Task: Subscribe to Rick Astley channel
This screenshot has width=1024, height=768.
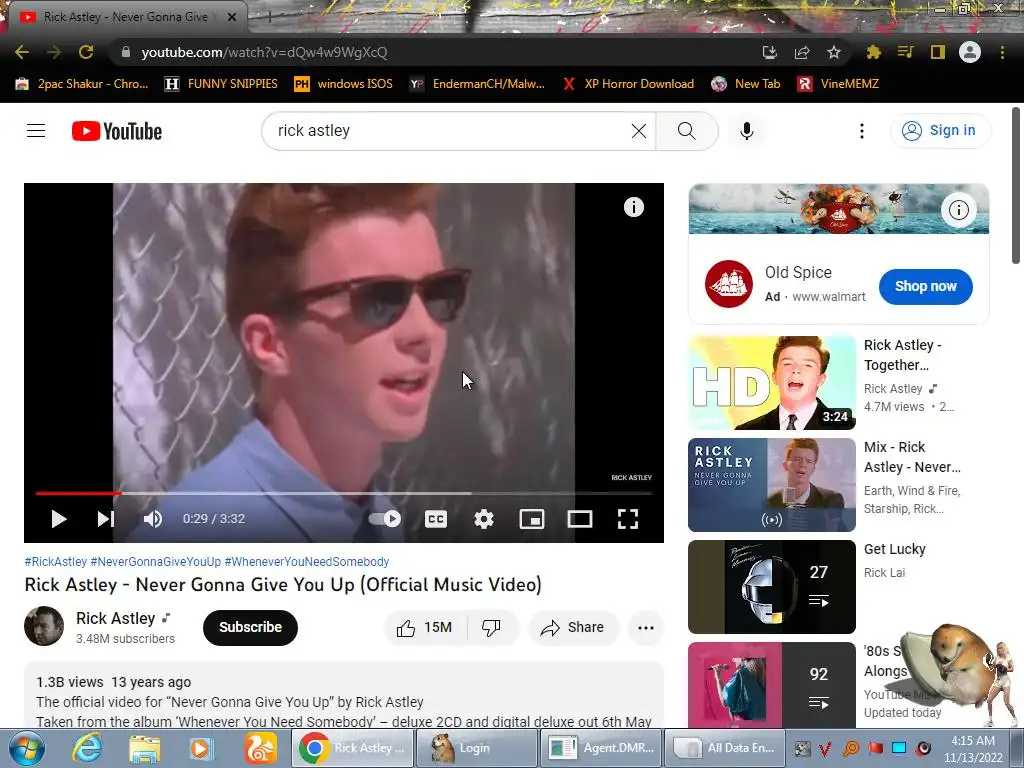Action: 250,628
